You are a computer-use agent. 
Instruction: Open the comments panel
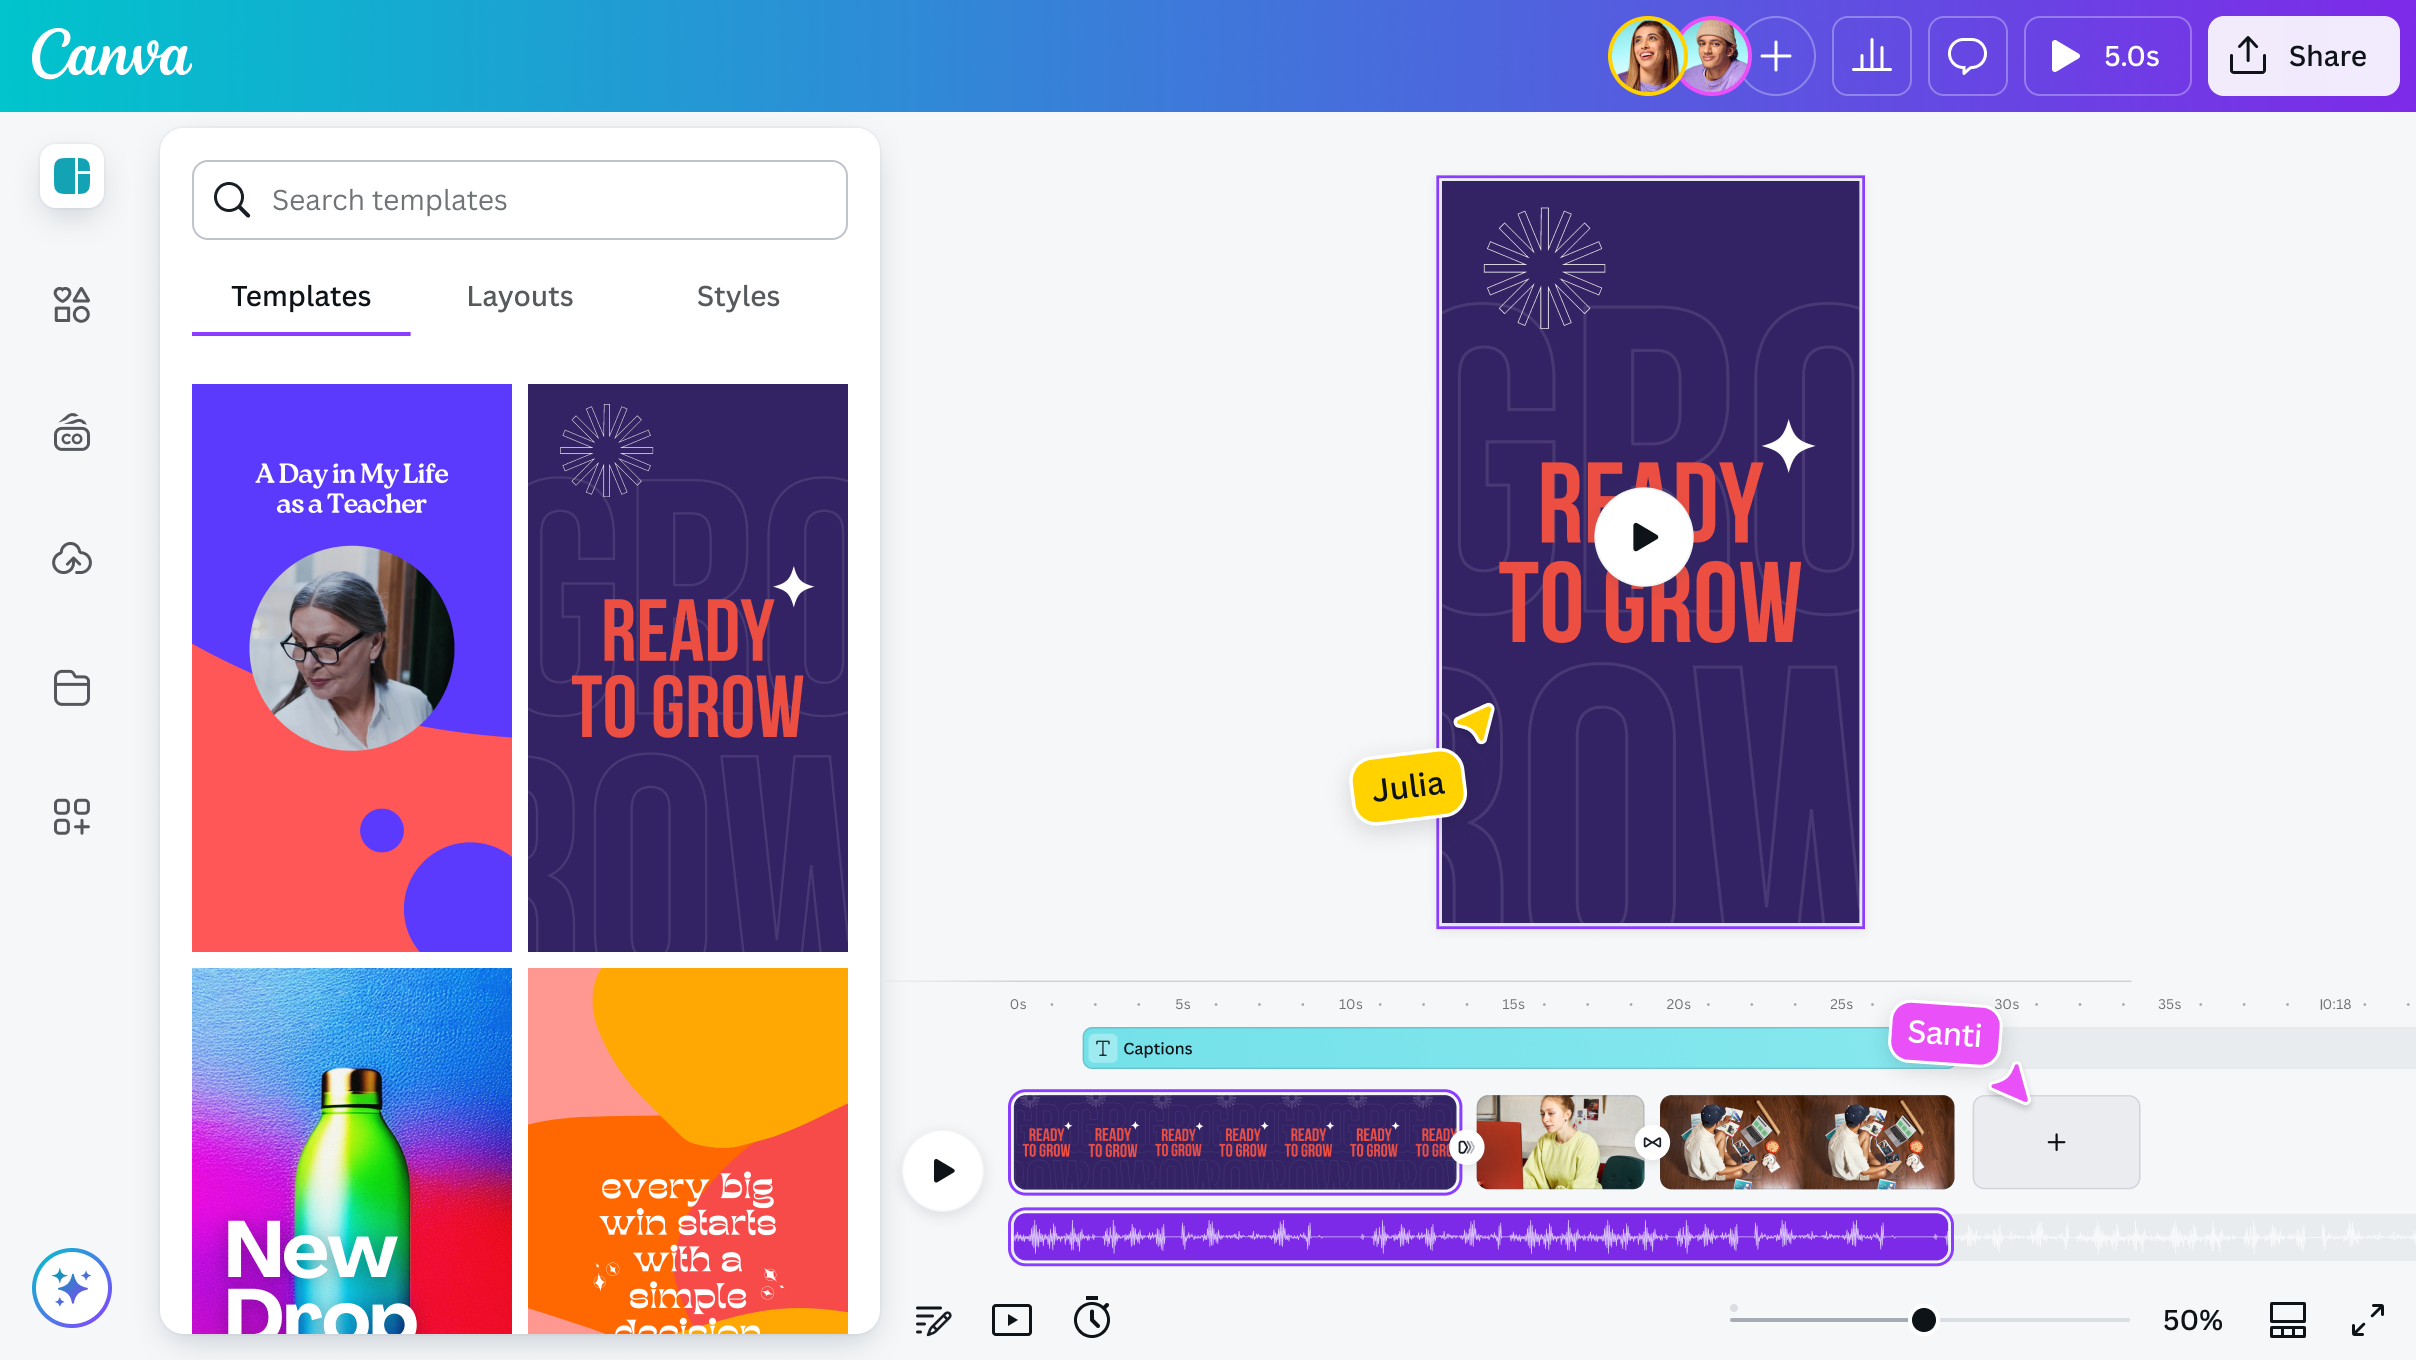[x=1967, y=56]
